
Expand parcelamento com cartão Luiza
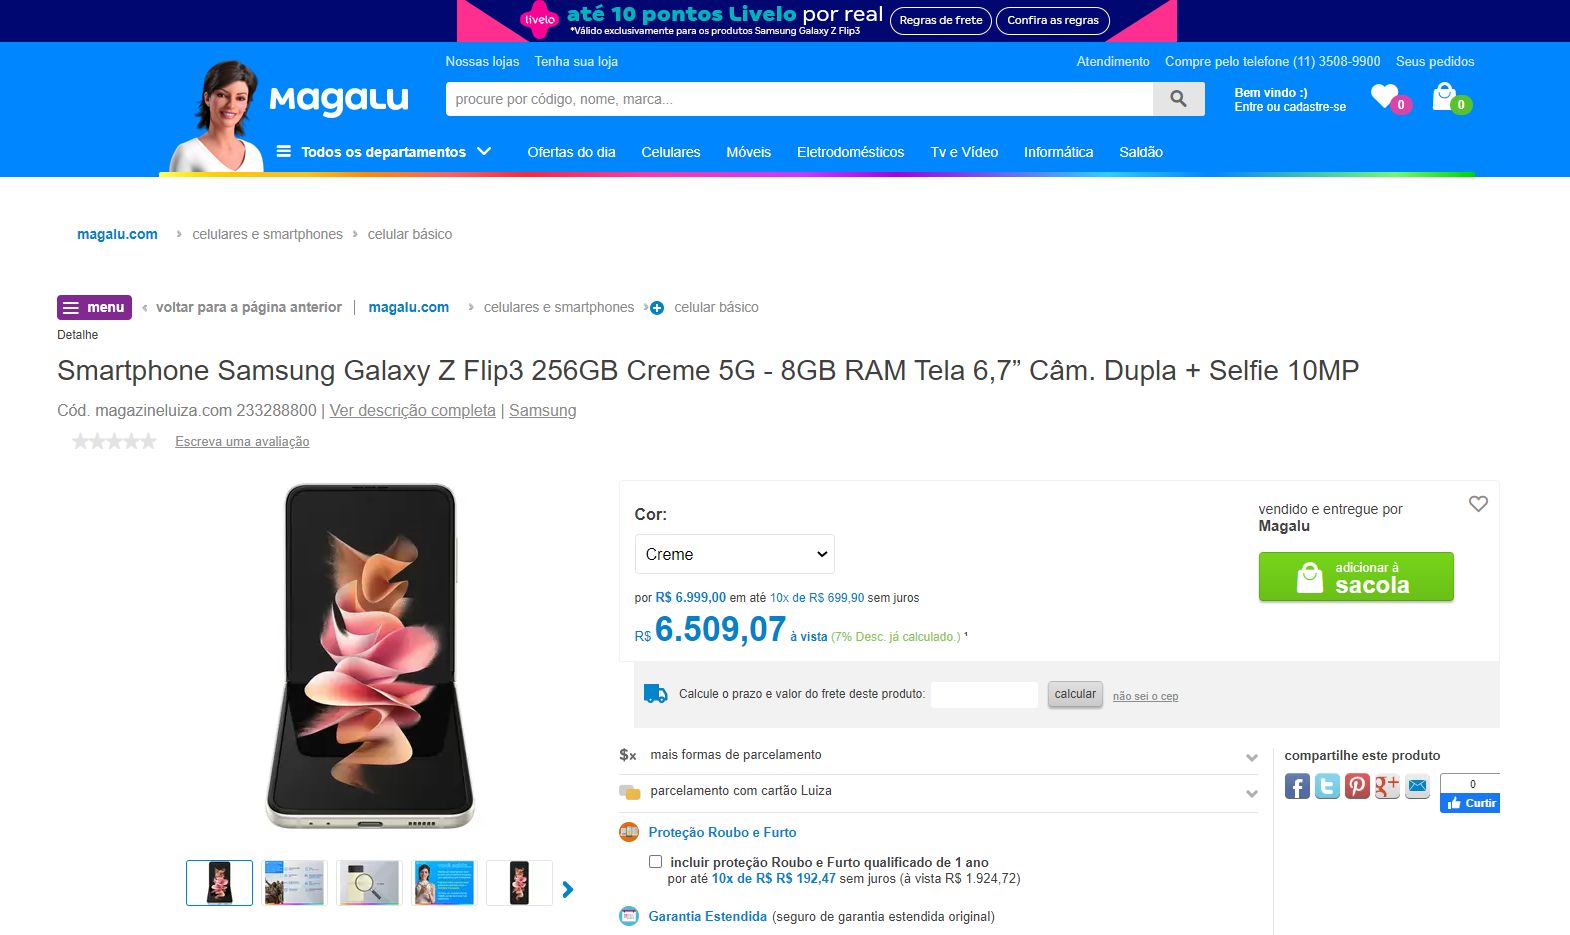938,791
